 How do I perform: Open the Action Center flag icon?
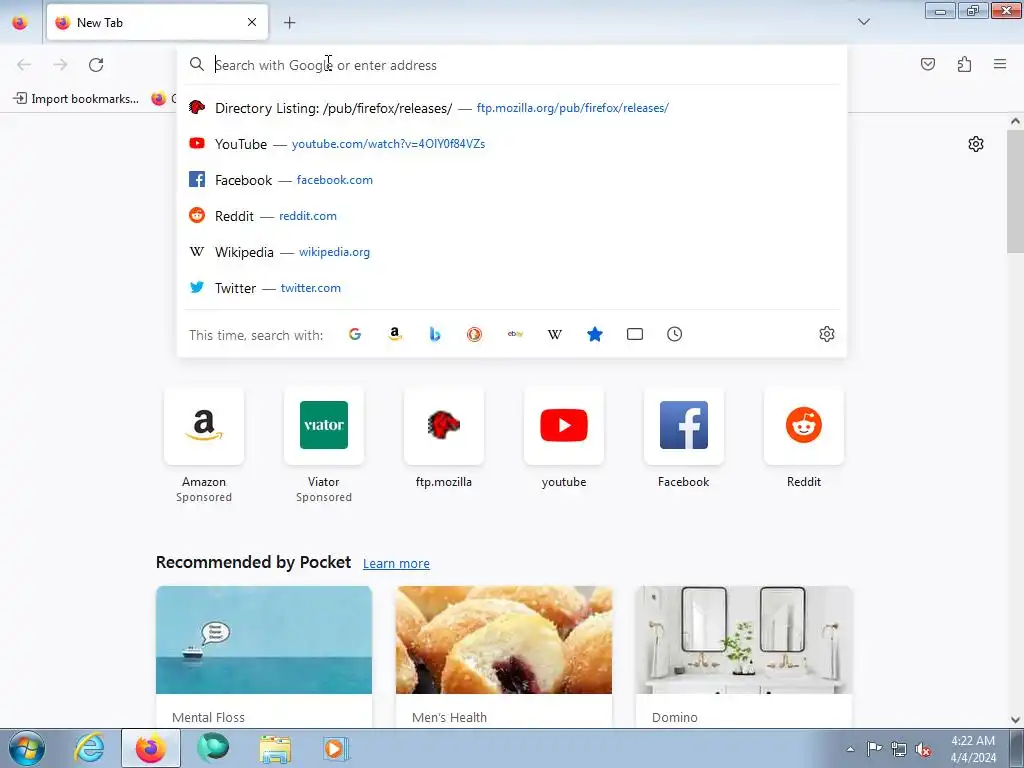pyautogui.click(x=874, y=749)
